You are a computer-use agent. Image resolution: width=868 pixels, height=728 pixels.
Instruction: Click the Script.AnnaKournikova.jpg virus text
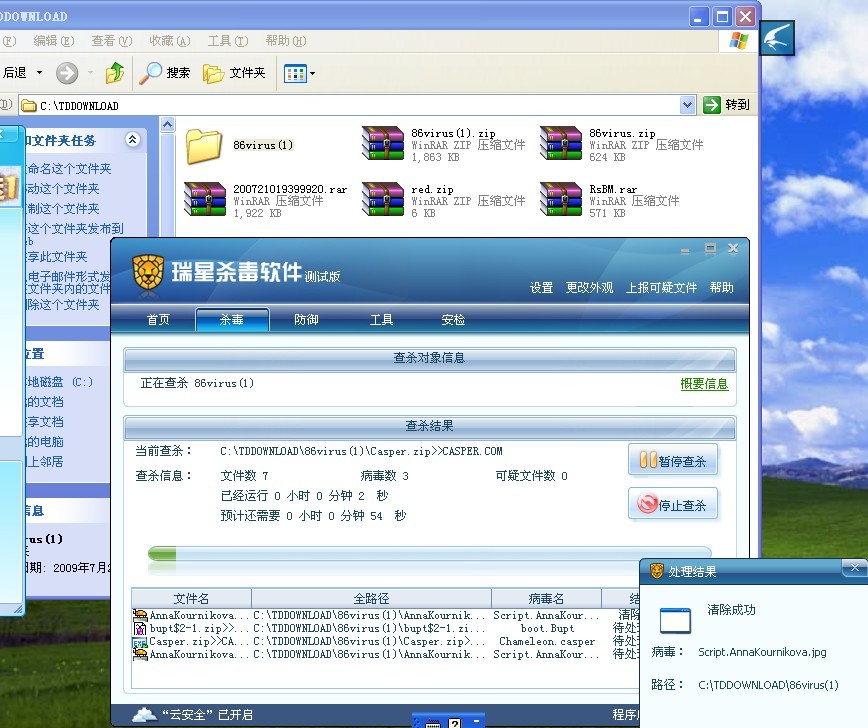coord(762,652)
